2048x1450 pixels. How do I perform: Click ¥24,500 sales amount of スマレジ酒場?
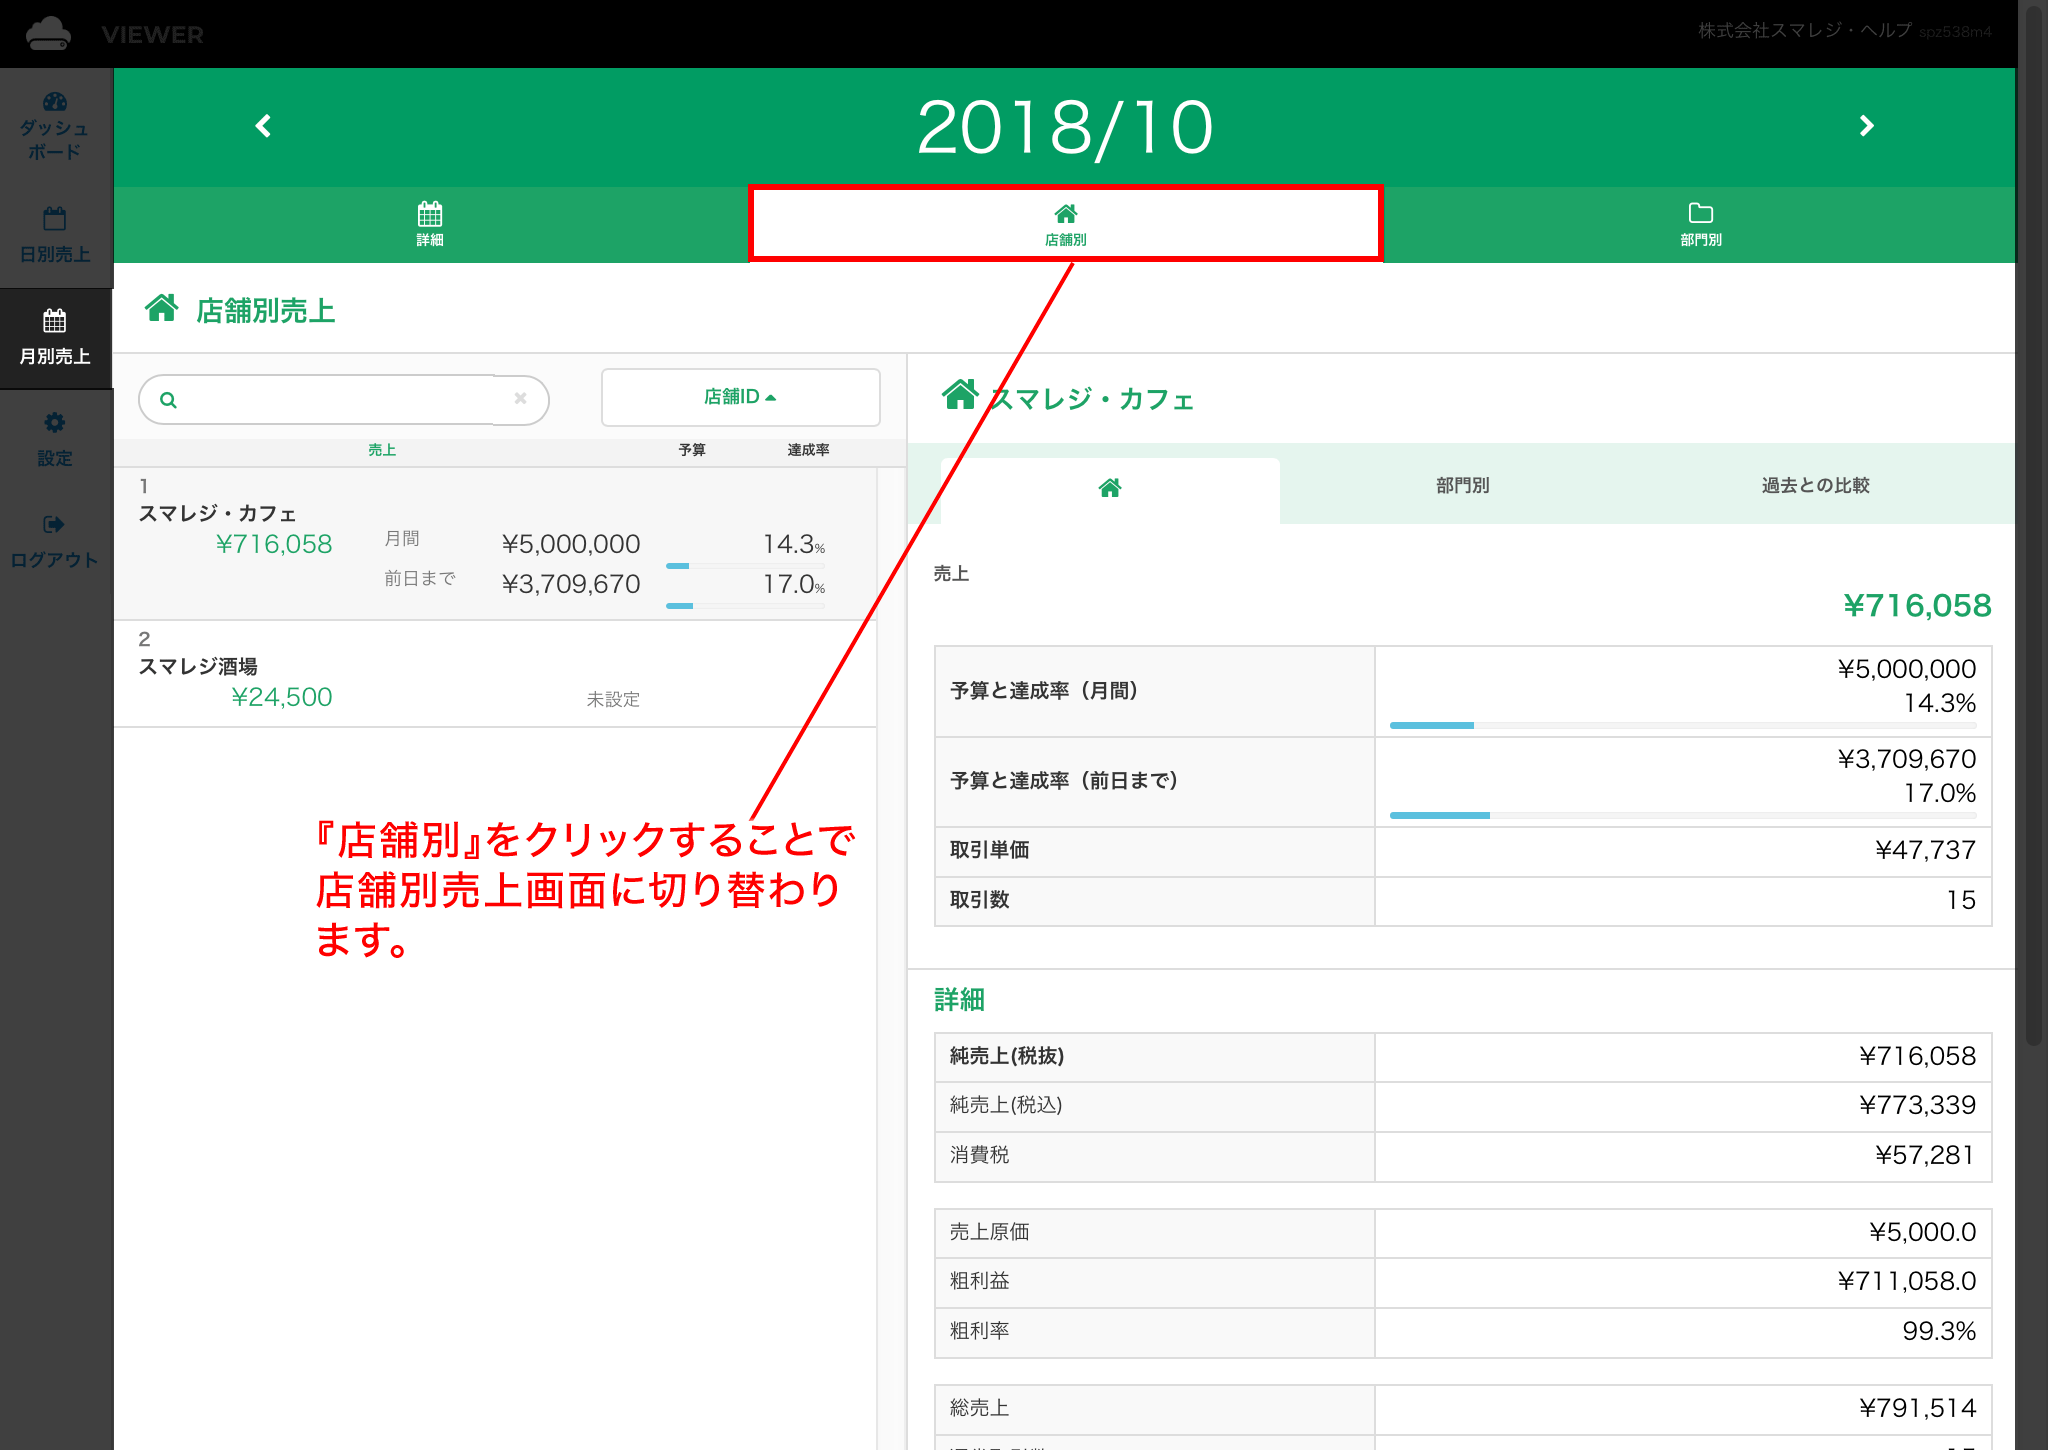tap(282, 697)
